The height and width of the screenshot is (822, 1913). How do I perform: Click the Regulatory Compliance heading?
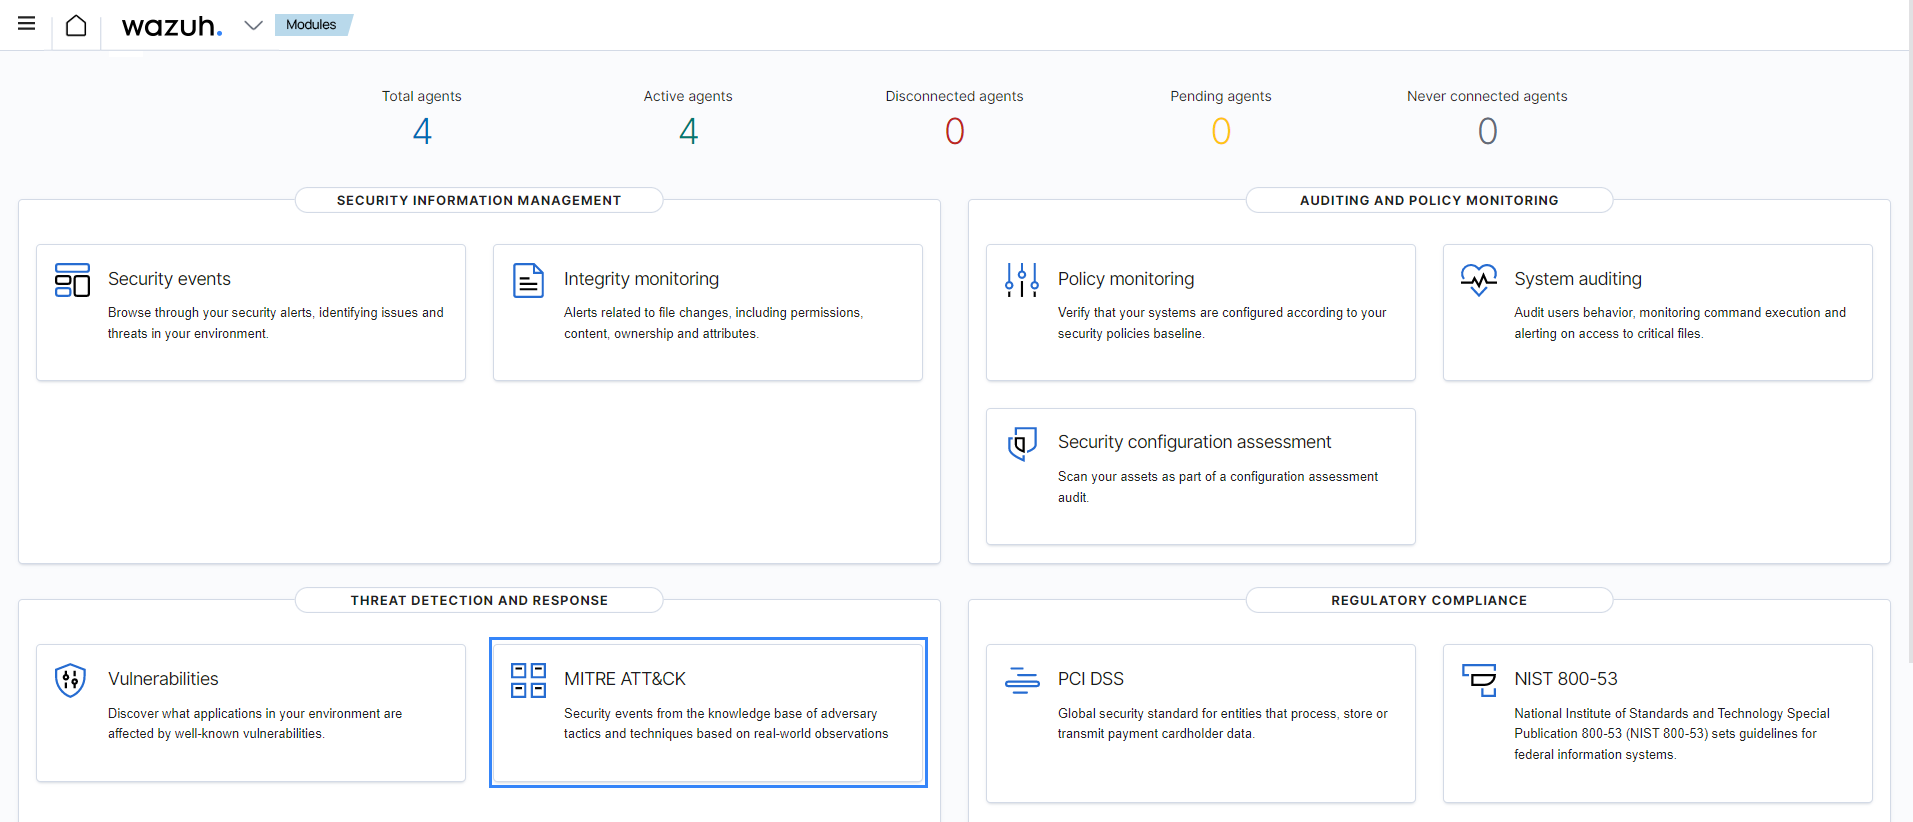pos(1429,600)
